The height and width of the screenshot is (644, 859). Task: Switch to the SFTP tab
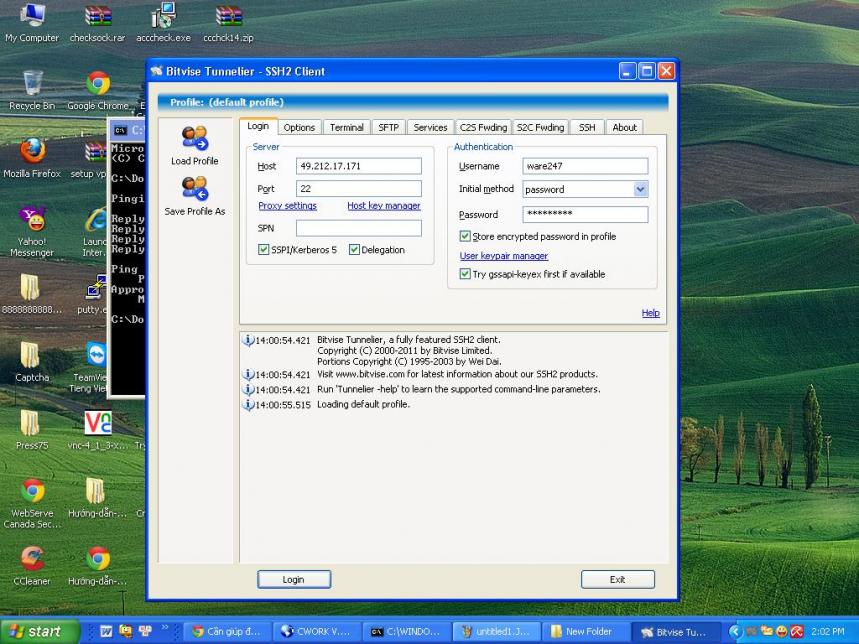coord(388,127)
